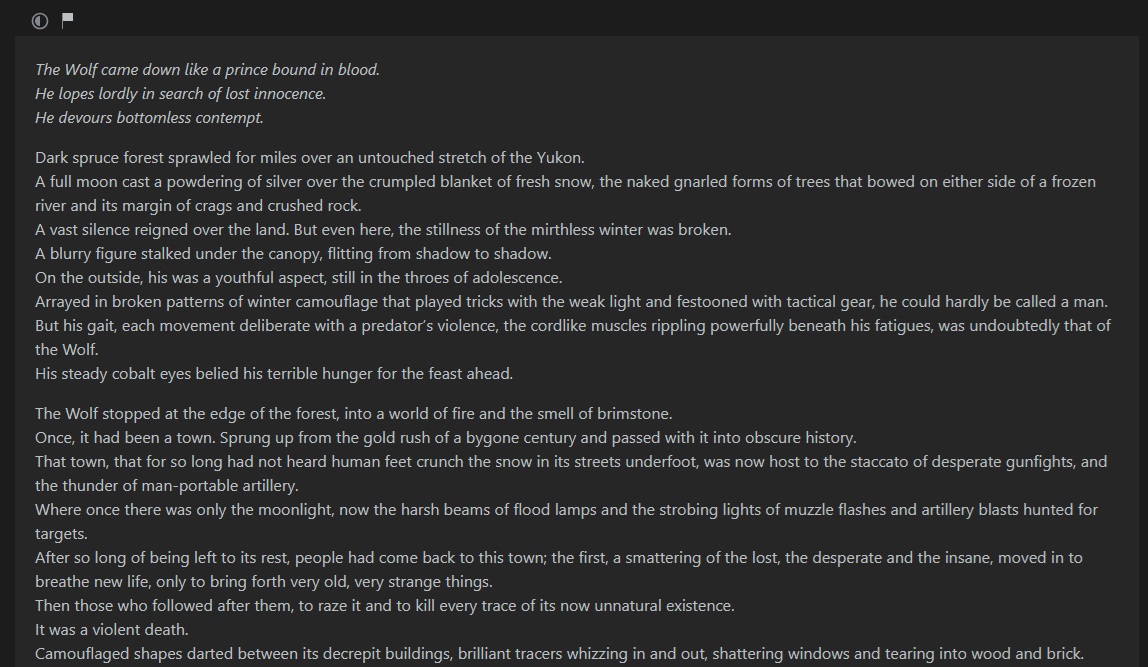Click the line "His steady cobalt eyes belied"
Viewport: 1148px width, 667px height.
tap(274, 374)
